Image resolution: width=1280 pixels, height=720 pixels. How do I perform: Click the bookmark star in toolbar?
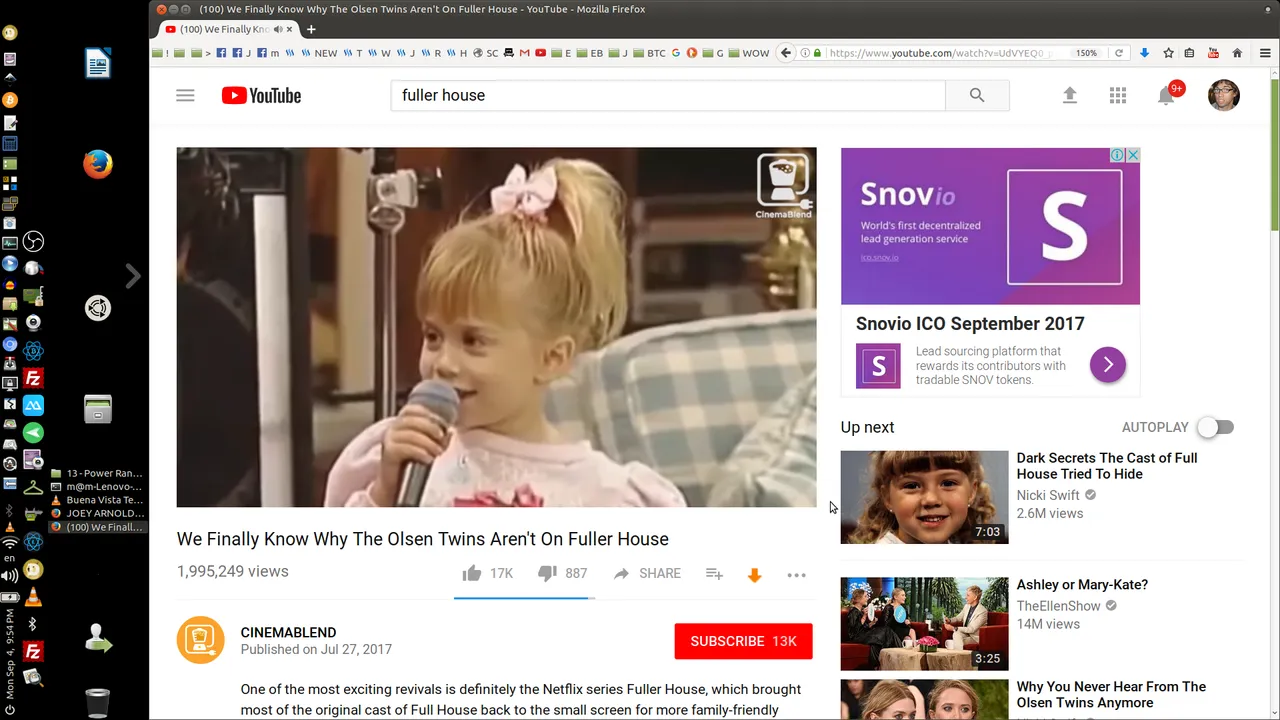click(1167, 53)
